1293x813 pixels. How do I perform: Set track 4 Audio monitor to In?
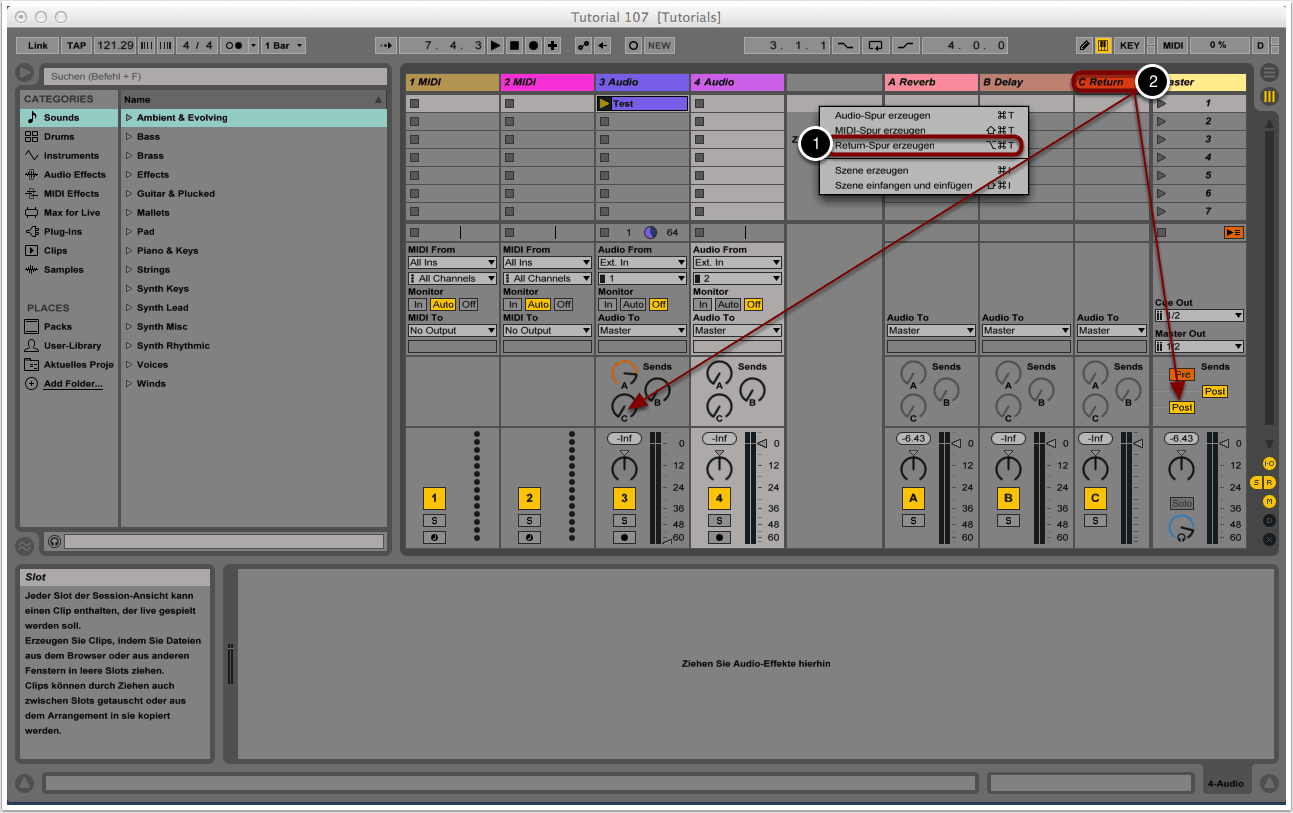(703, 304)
